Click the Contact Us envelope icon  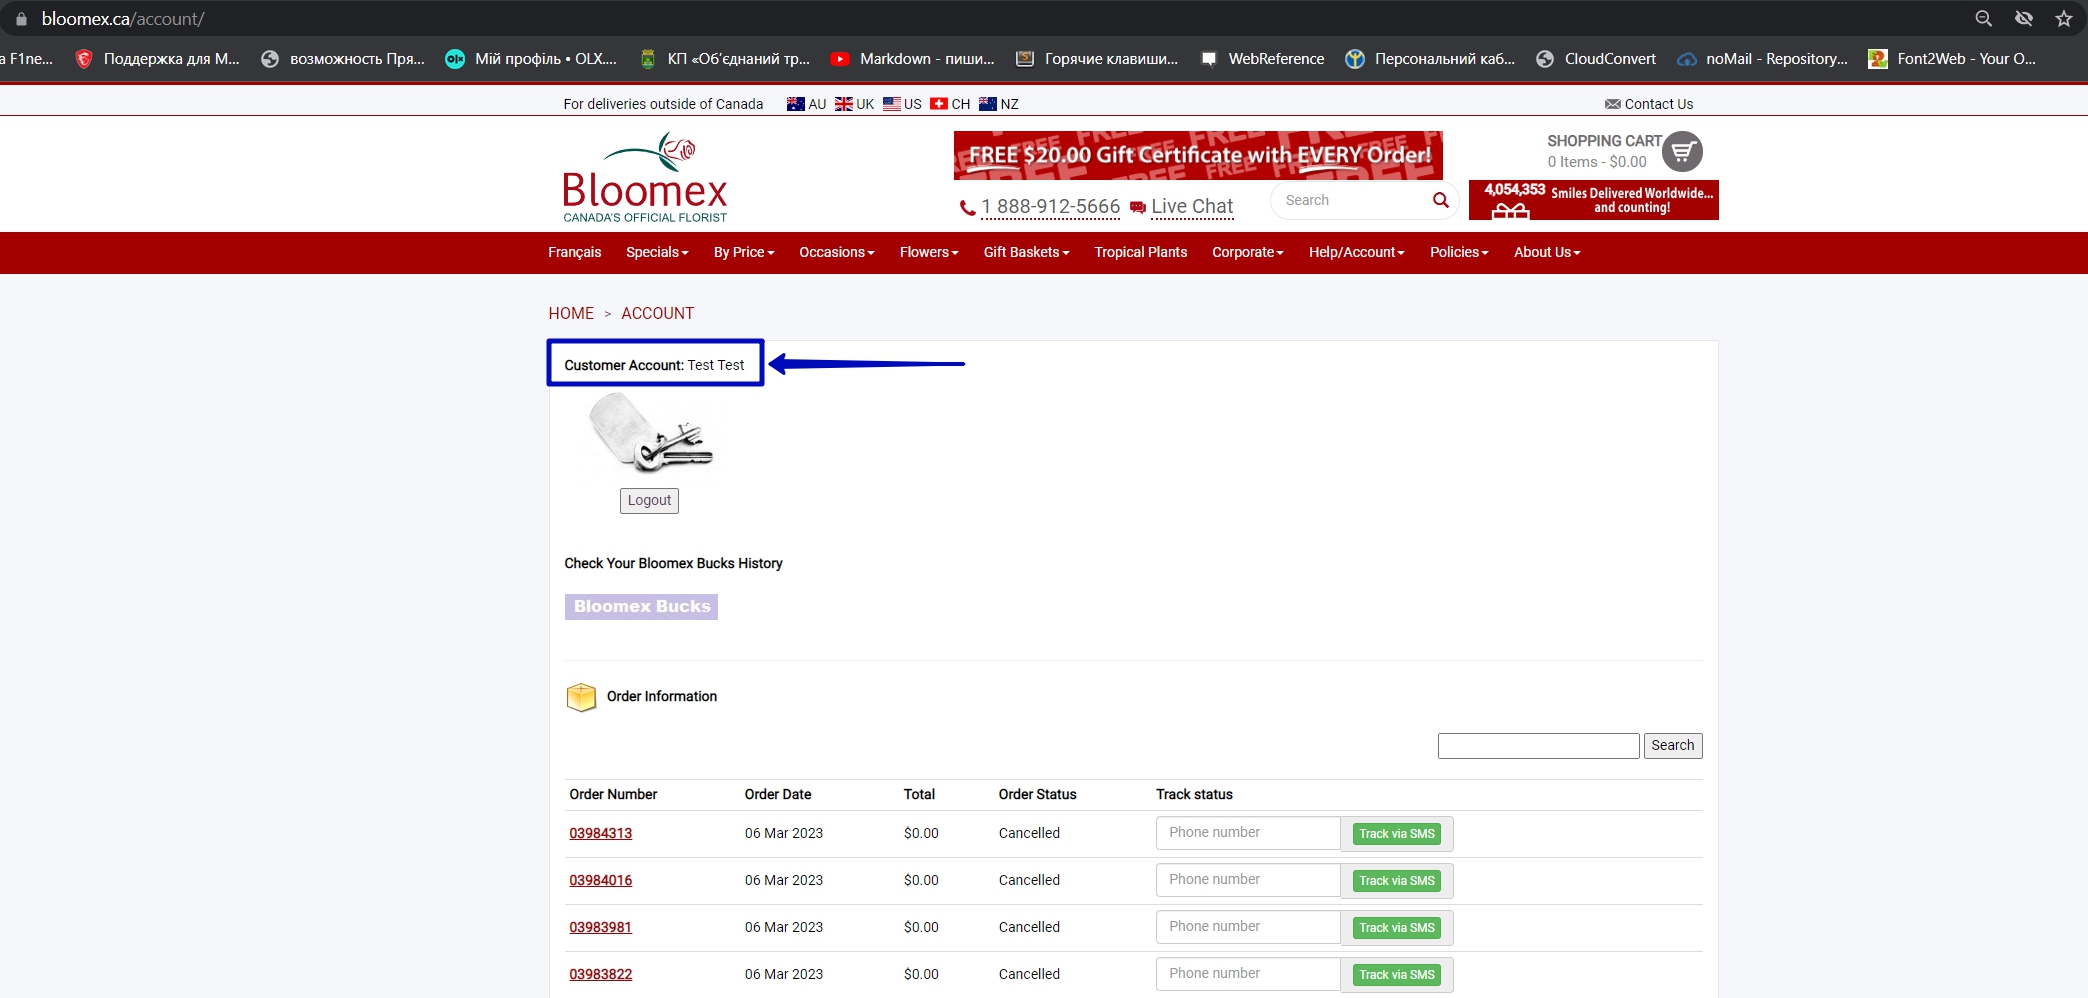[1613, 104]
